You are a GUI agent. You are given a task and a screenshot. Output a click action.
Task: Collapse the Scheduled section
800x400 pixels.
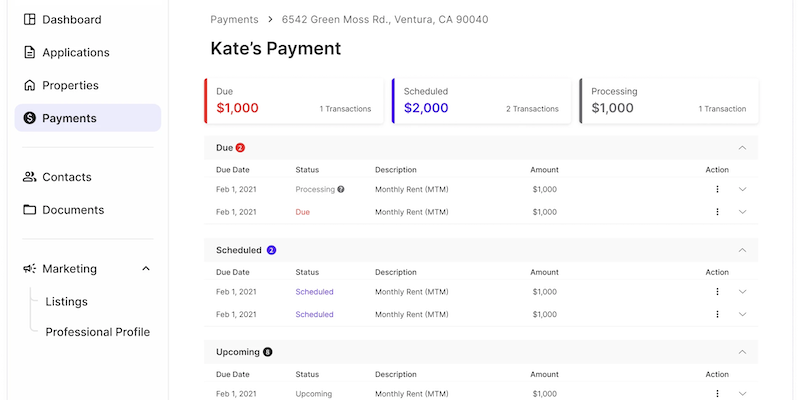(x=742, y=250)
